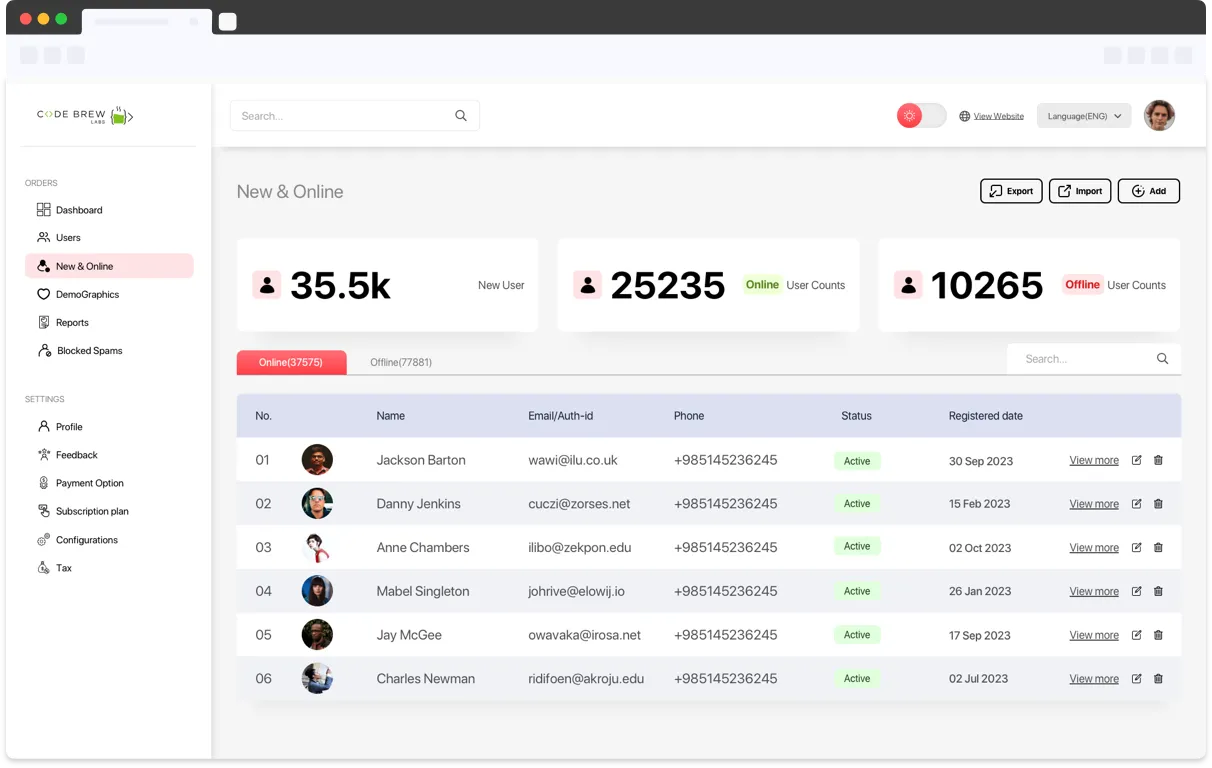Go to DemoGraphics in the sidebar
This screenshot has width=1212, height=768.
(87, 295)
